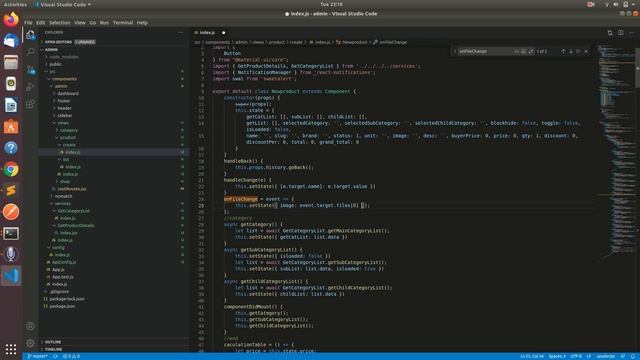Screen dimensions: 640x360
Task: Expand replace mode in find widget
Action: (x=455, y=51)
